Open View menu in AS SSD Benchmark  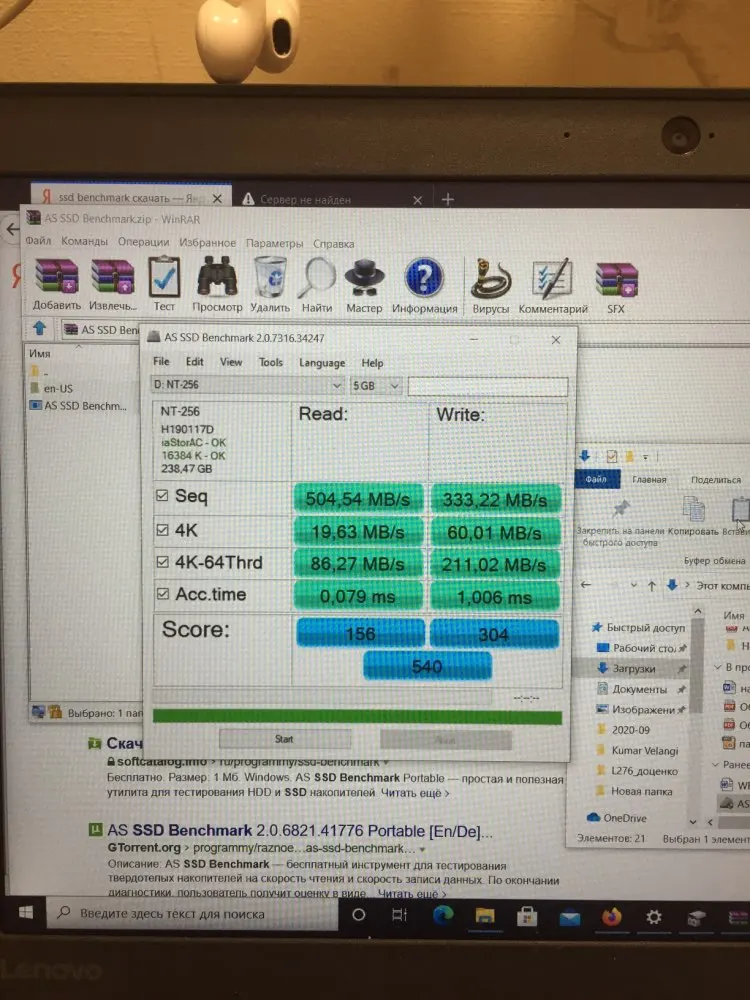(231, 362)
